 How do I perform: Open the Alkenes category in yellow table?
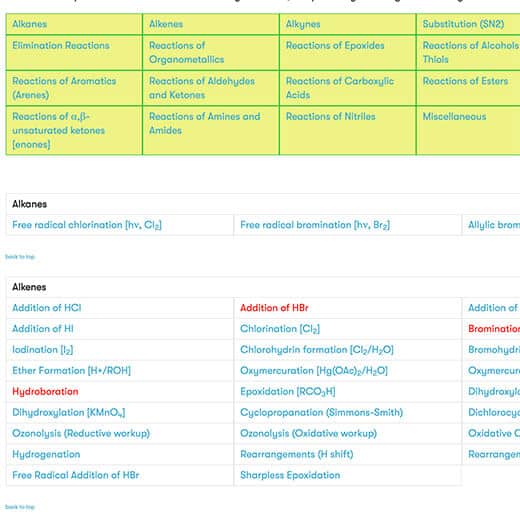pos(166,24)
